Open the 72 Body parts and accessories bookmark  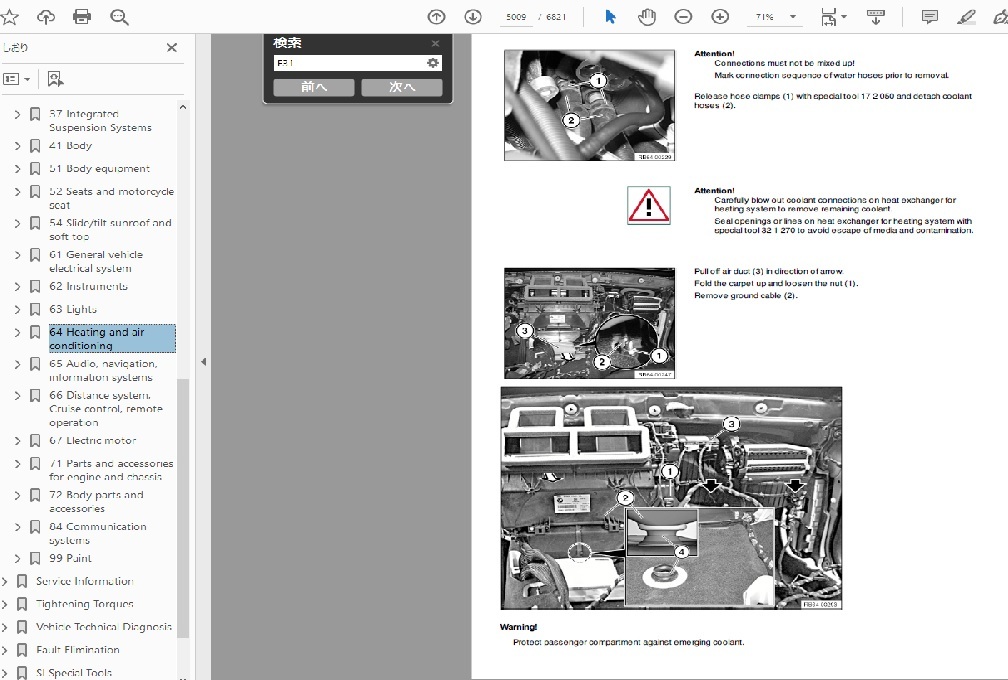tap(96, 501)
